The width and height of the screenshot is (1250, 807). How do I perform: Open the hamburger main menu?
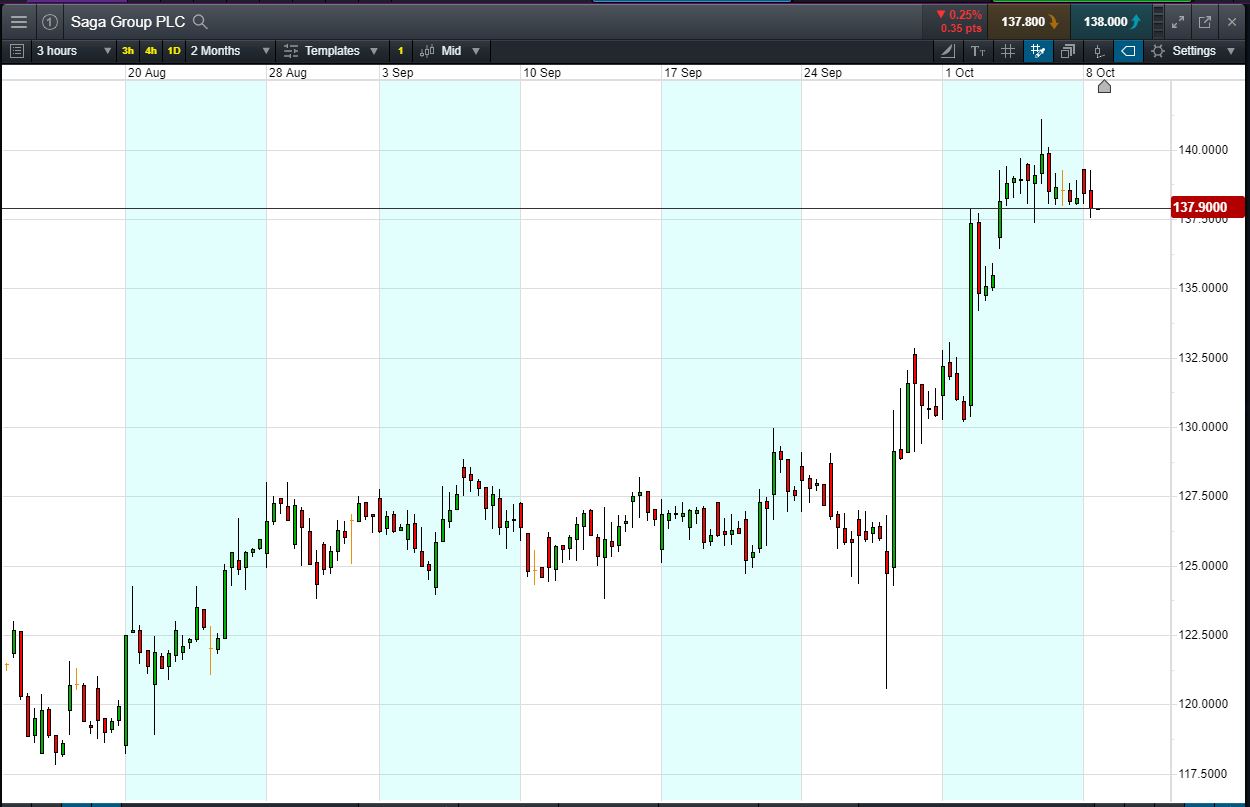[x=19, y=21]
